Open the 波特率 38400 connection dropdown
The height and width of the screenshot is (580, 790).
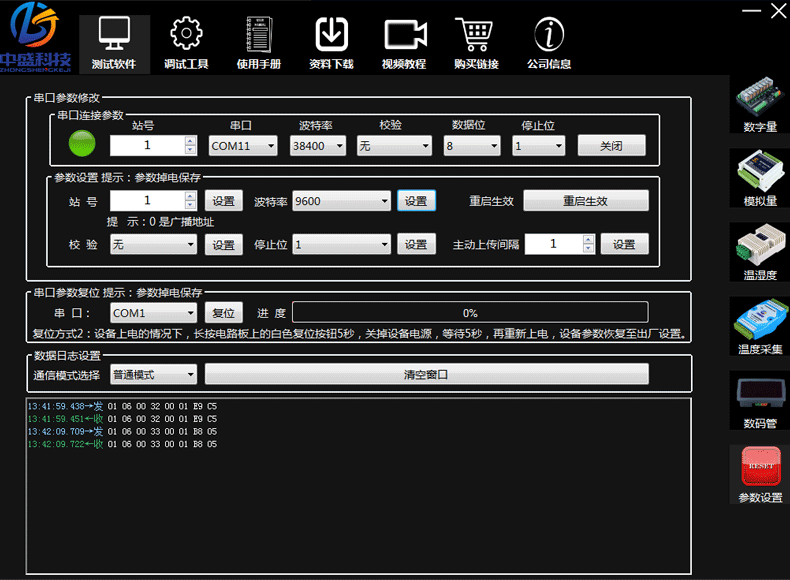click(318, 146)
